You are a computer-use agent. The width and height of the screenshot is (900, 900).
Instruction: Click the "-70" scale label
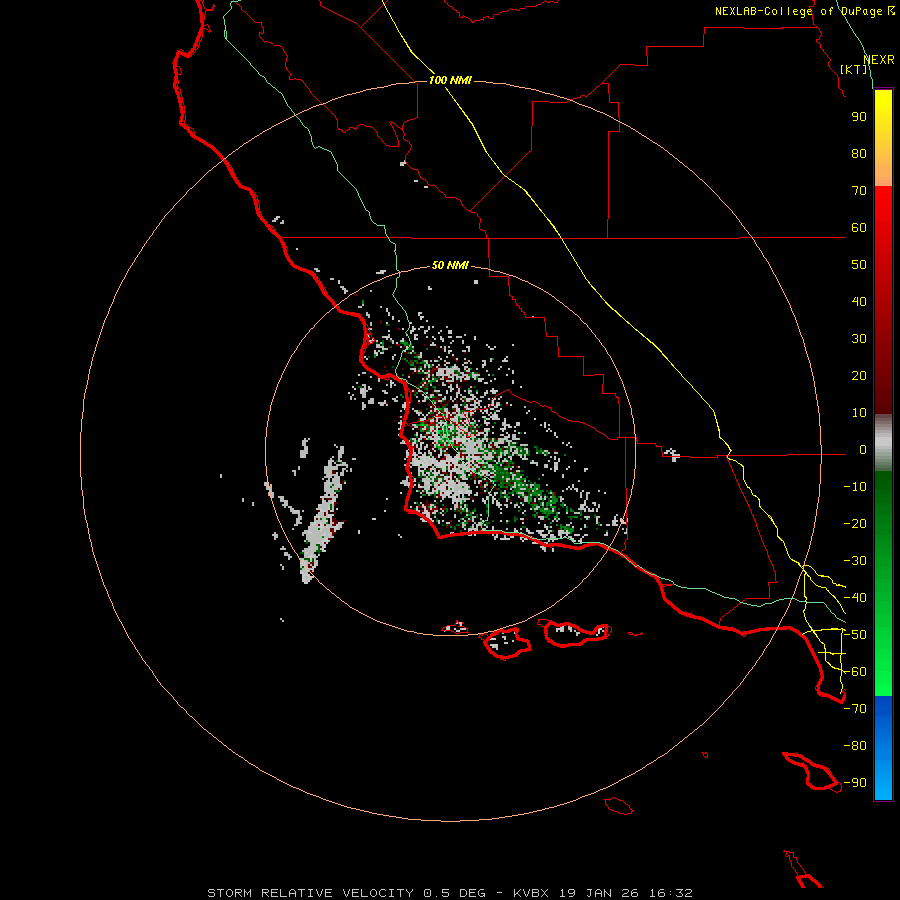pos(855,709)
